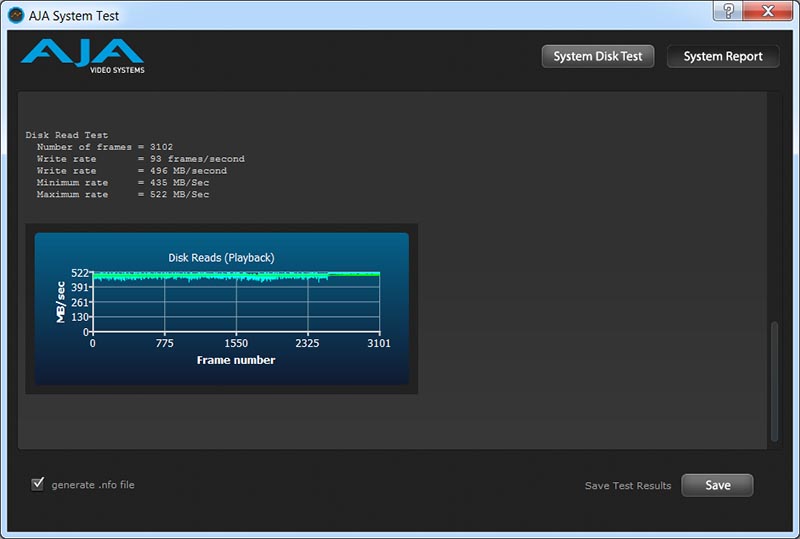The height and width of the screenshot is (539, 800).
Task: Click the 1550 value on chart axis
Action: coord(236,343)
